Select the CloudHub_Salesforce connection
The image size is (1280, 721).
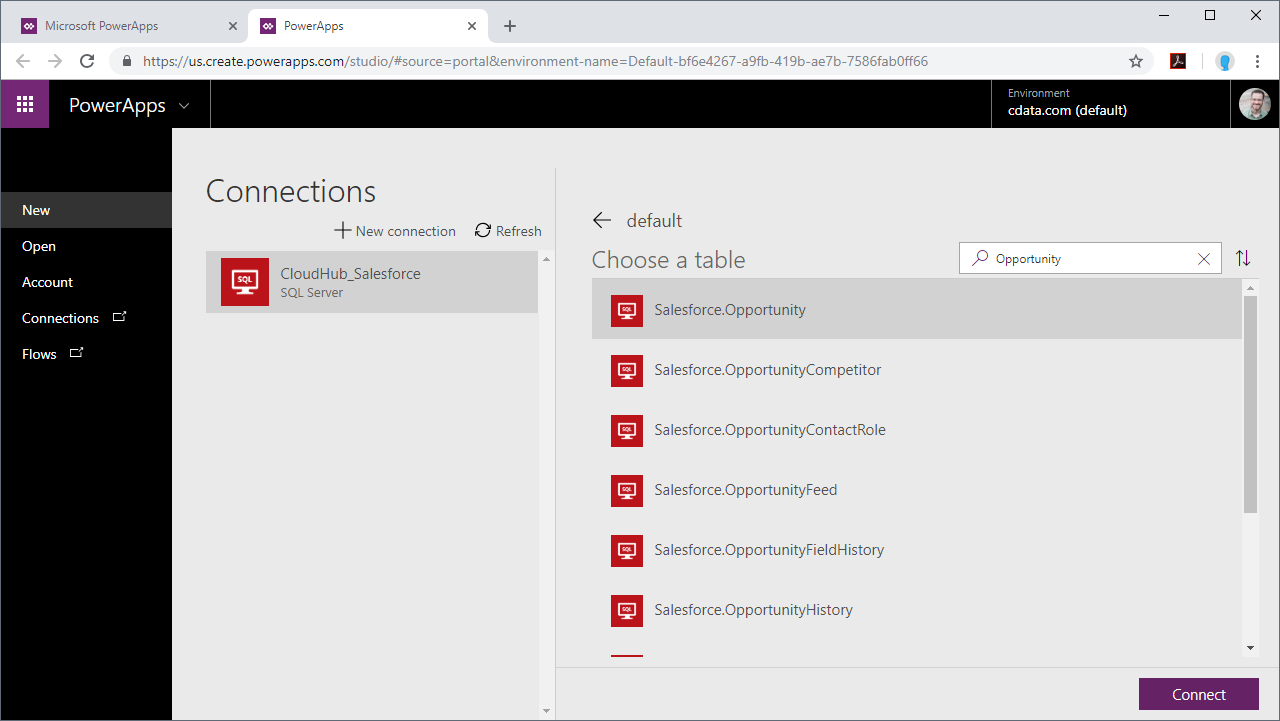(372, 282)
